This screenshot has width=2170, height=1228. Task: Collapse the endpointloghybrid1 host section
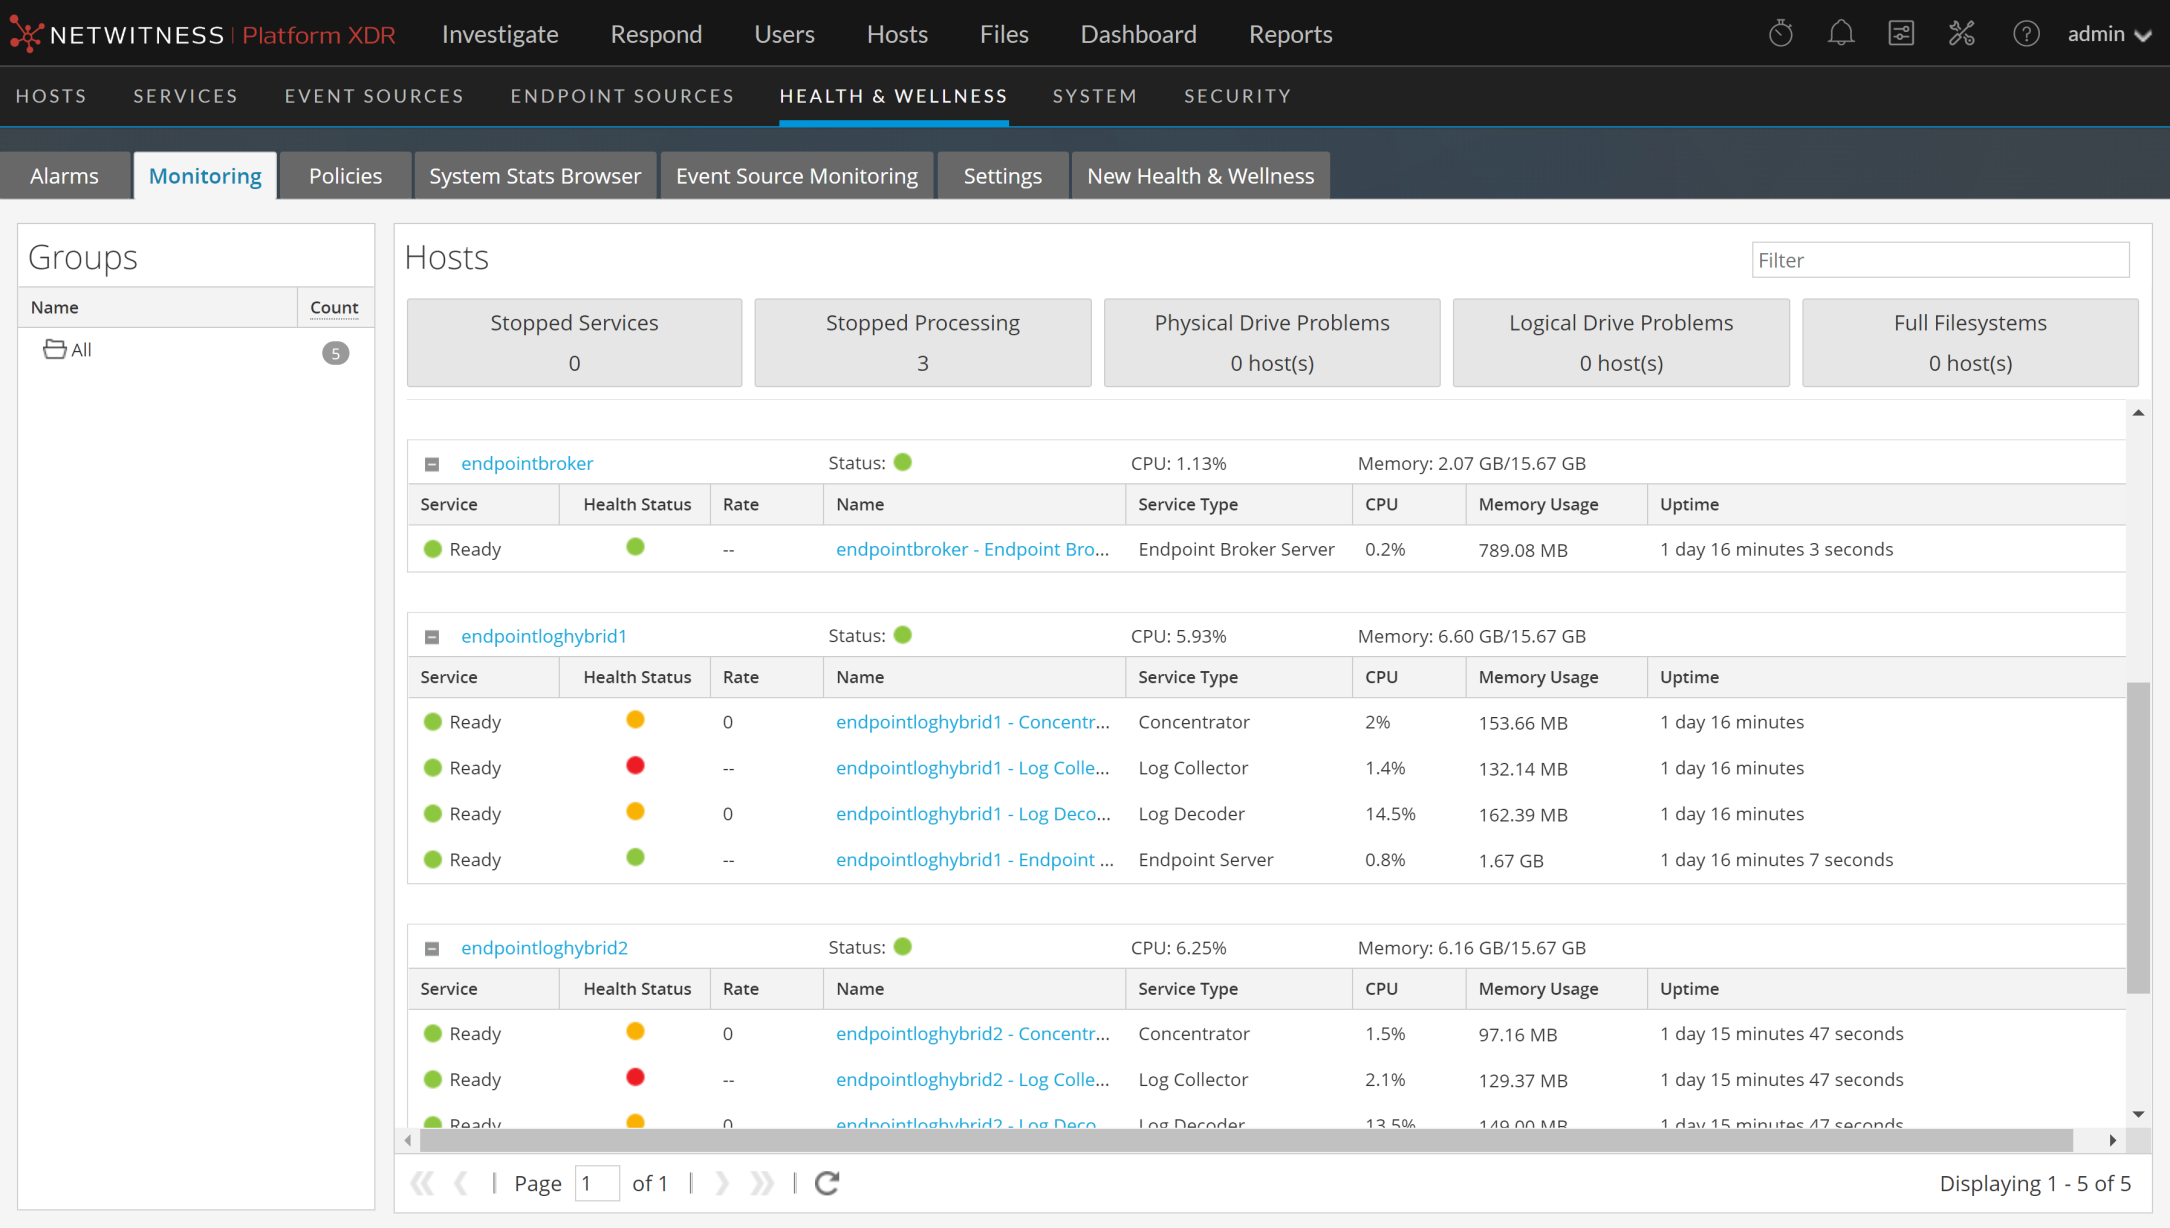tap(432, 637)
